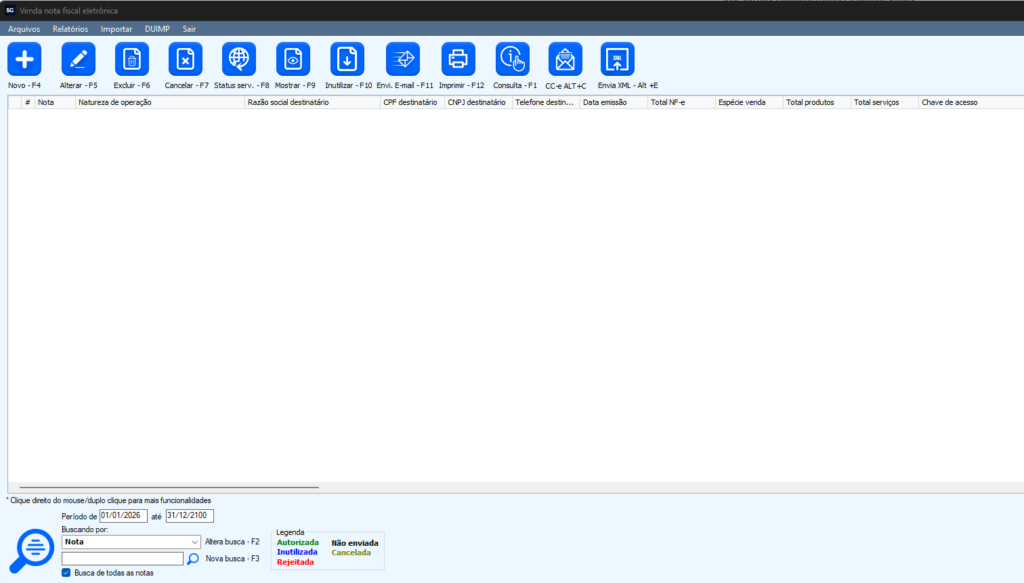Click the Total NF-e column header
This screenshot has width=1024, height=583.
(681, 102)
